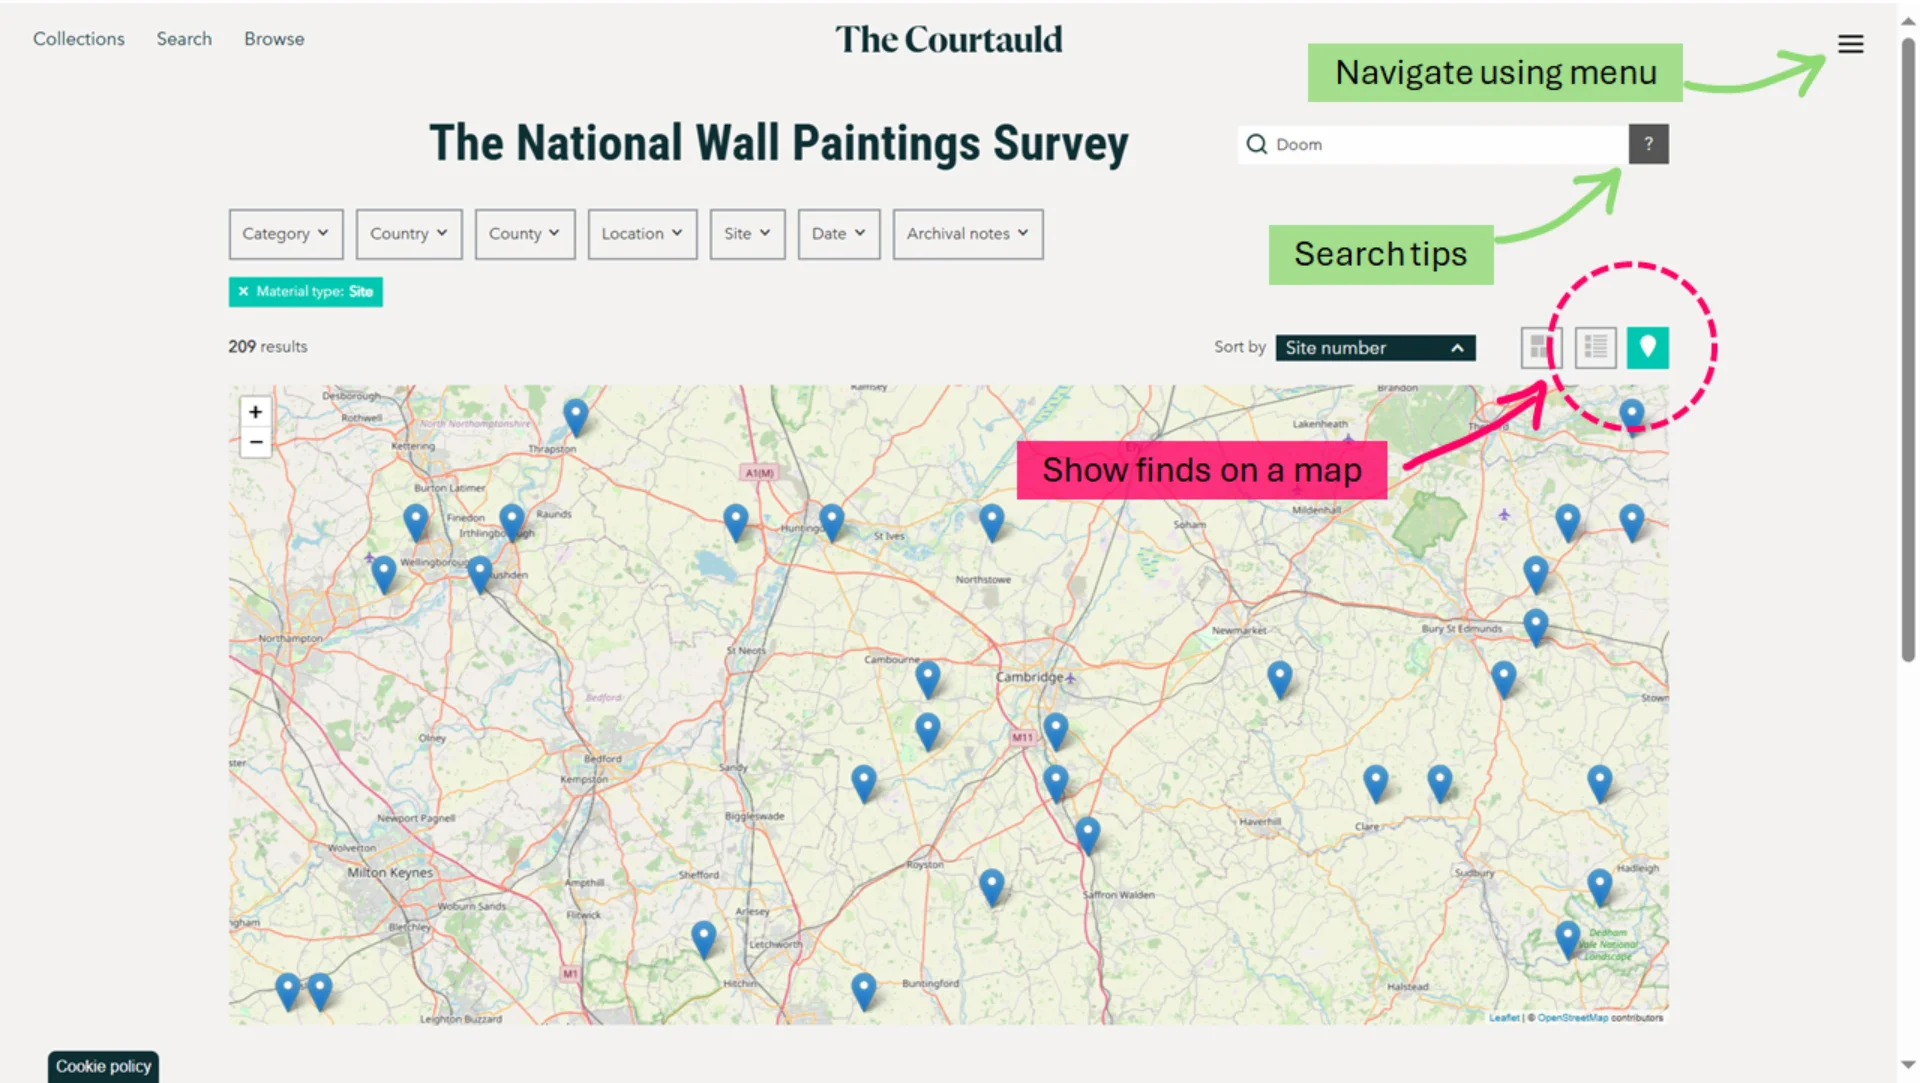Toggle the Site number sort direction chevron

click(x=1458, y=348)
